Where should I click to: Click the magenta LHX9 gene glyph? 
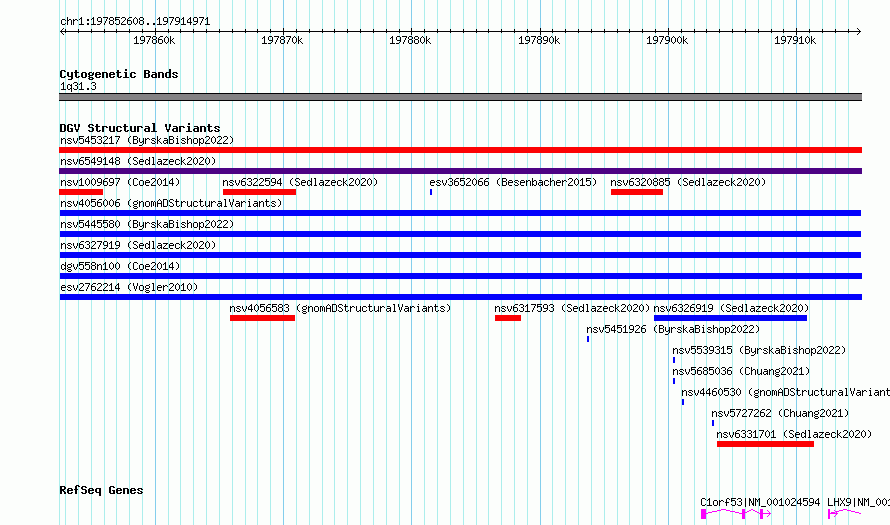845,514
